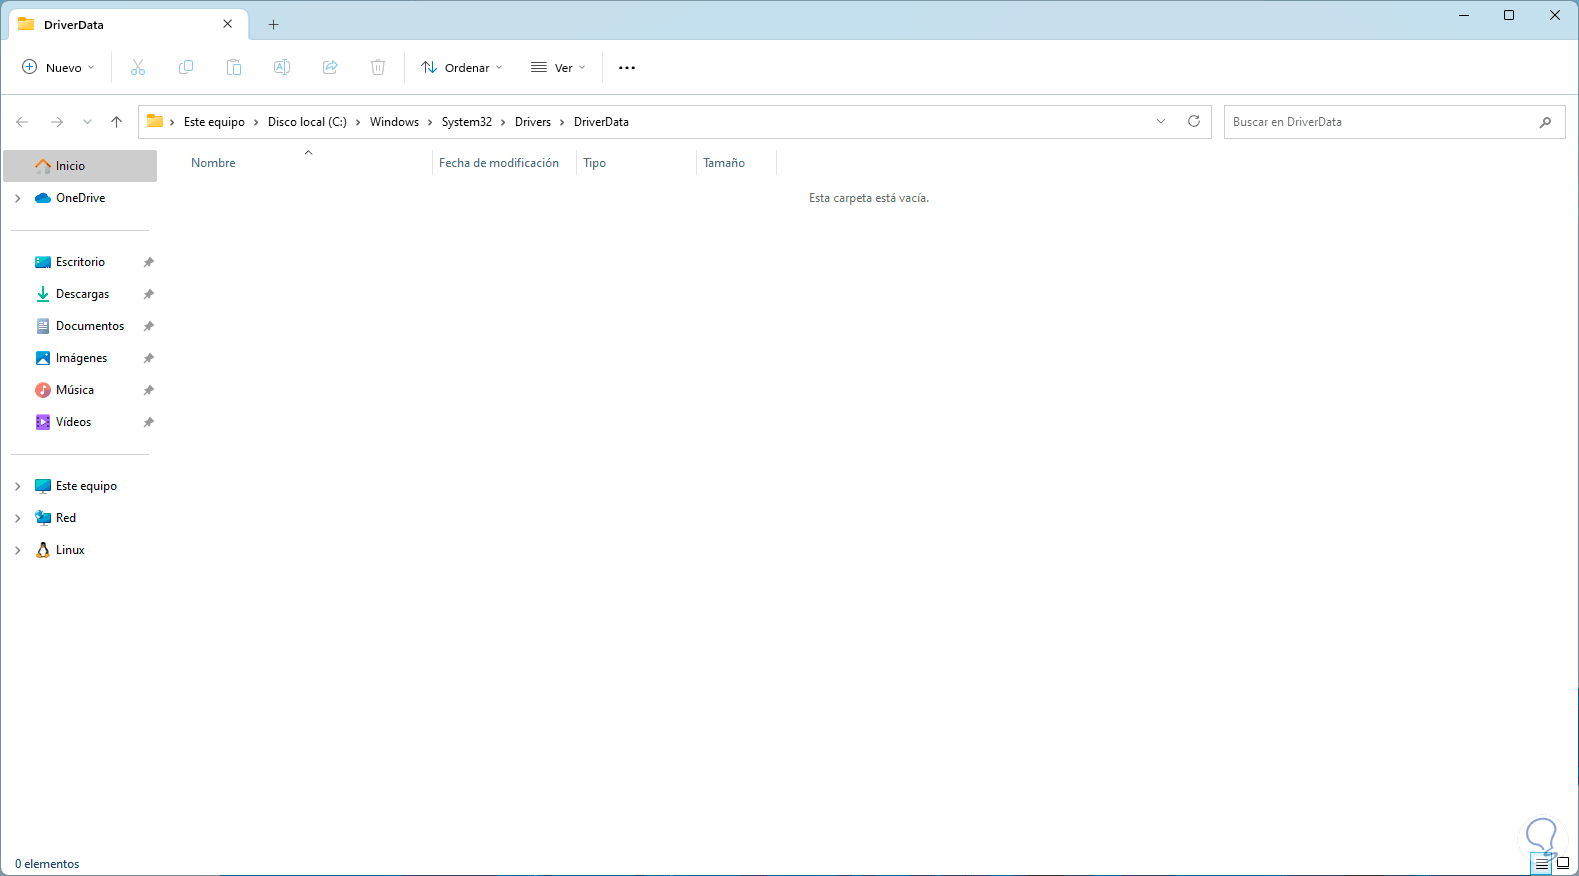
Task: Open recent locations dropdown arrow
Action: pos(87,122)
